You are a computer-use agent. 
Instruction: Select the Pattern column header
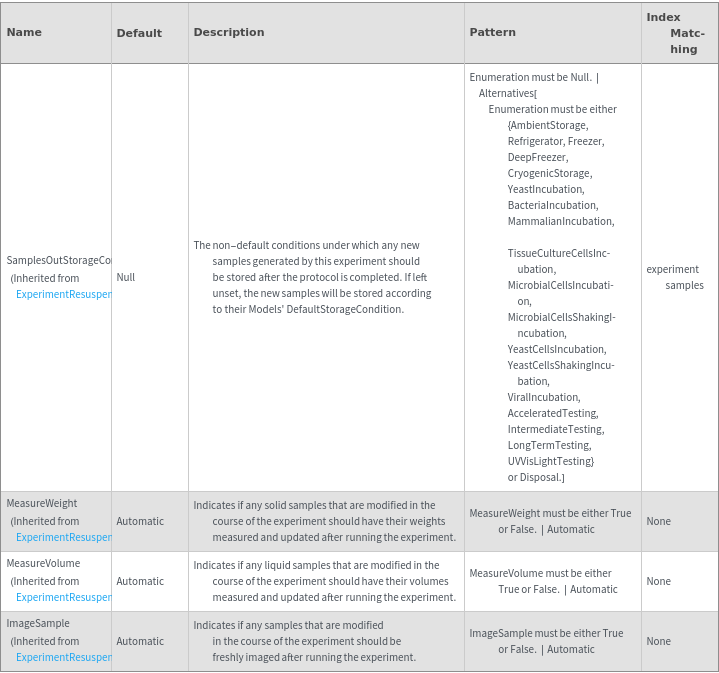493,32
